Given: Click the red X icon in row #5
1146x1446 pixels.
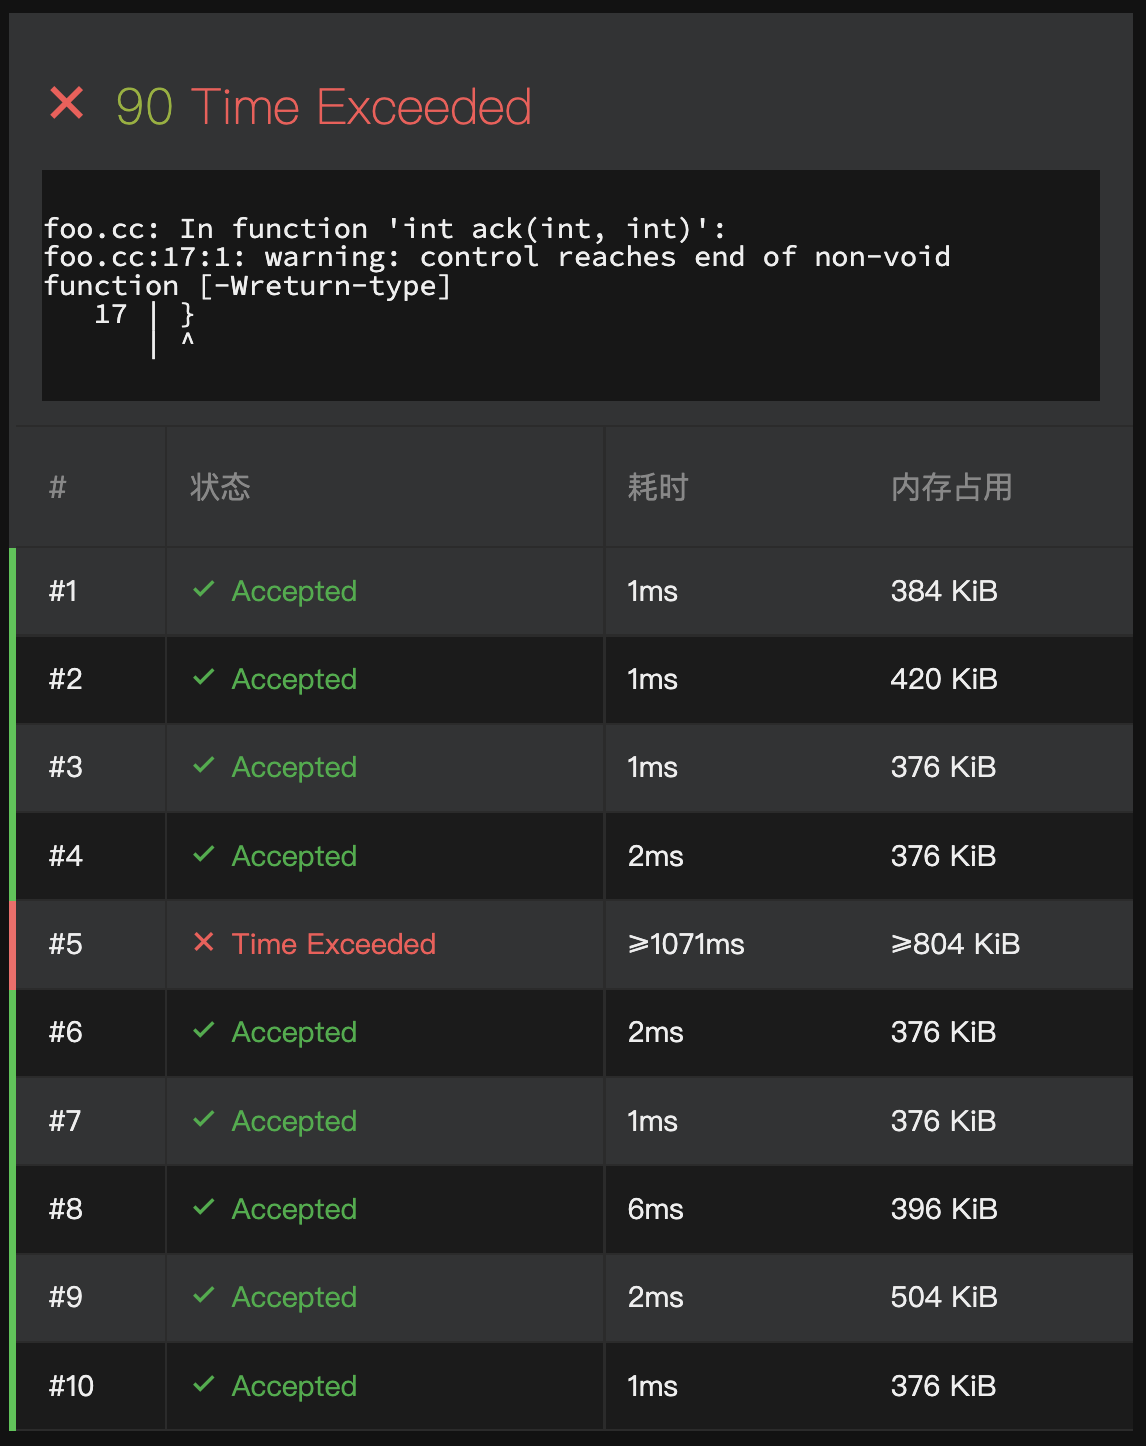Looking at the screenshot, I should pyautogui.click(x=204, y=942).
